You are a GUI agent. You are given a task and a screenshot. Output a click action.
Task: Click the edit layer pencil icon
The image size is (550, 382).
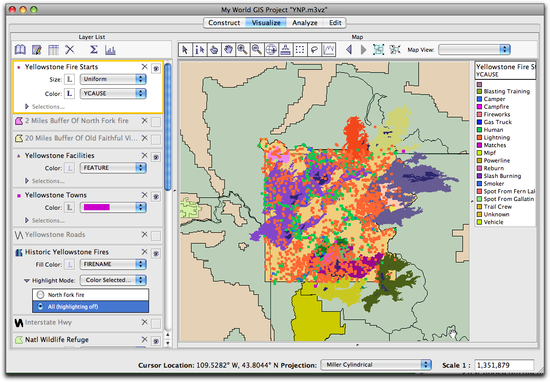tap(36, 49)
